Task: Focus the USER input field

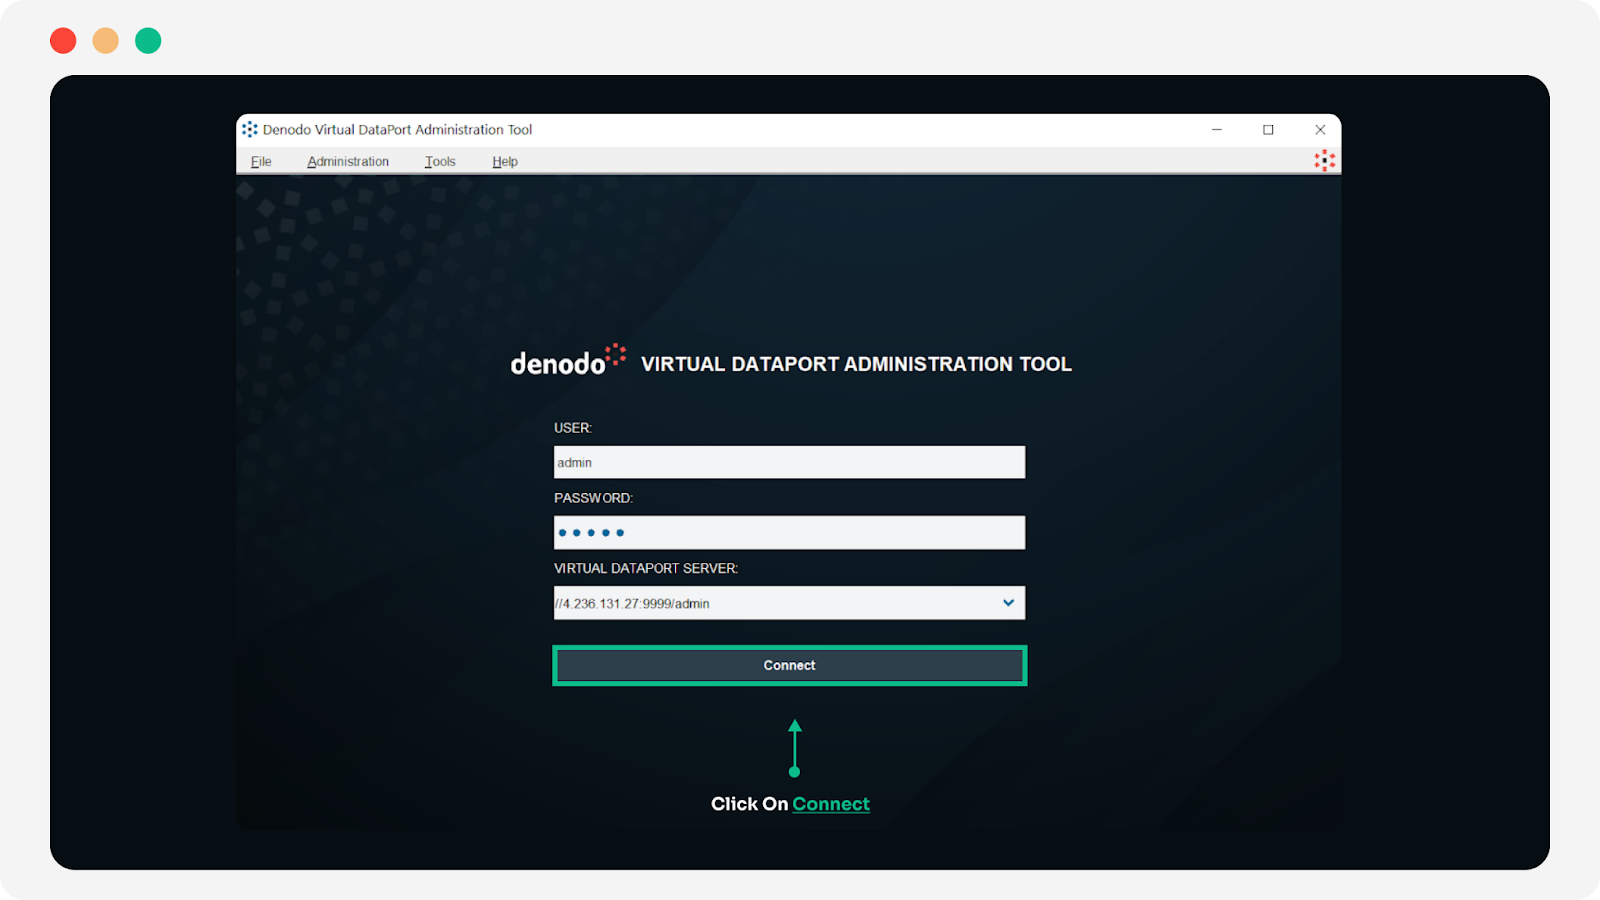Action: point(789,462)
